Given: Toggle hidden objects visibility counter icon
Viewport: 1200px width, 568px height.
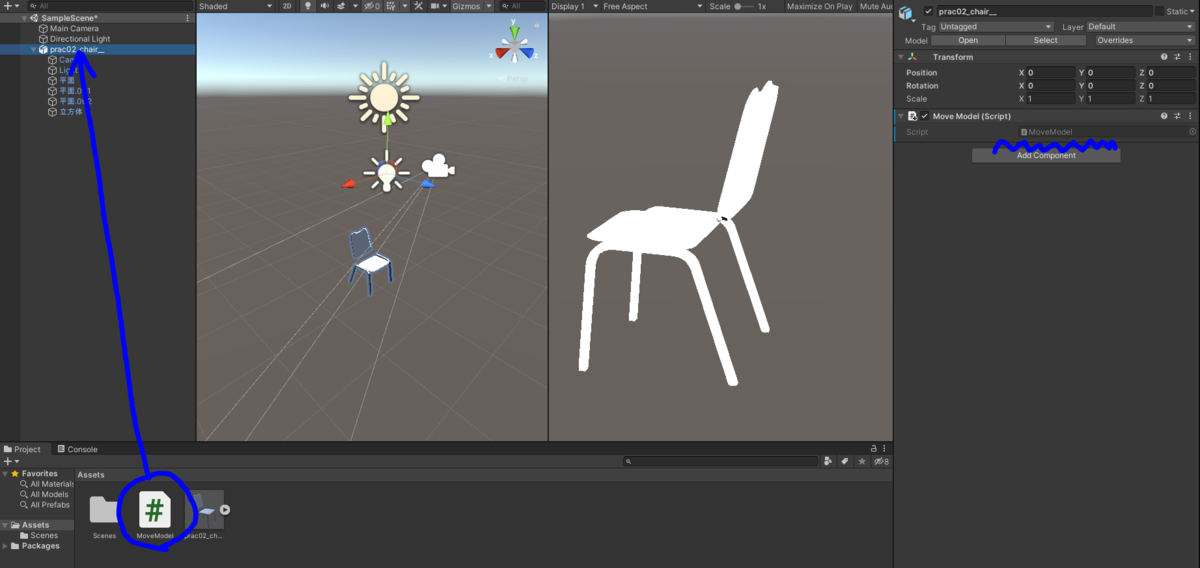Looking at the screenshot, I should (x=372, y=6).
